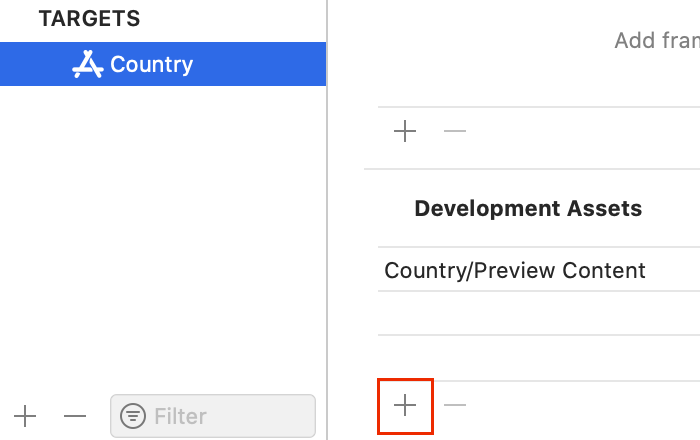Add a new target with plus button
Image resolution: width=700 pixels, height=440 pixels.
25,416
